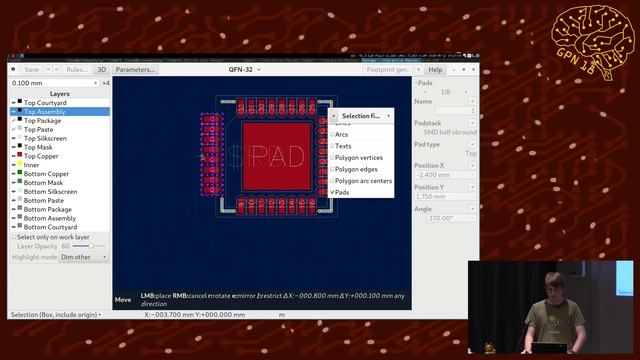640x360 pixels.
Task: Select the Inner layer row
Action: 60,165
